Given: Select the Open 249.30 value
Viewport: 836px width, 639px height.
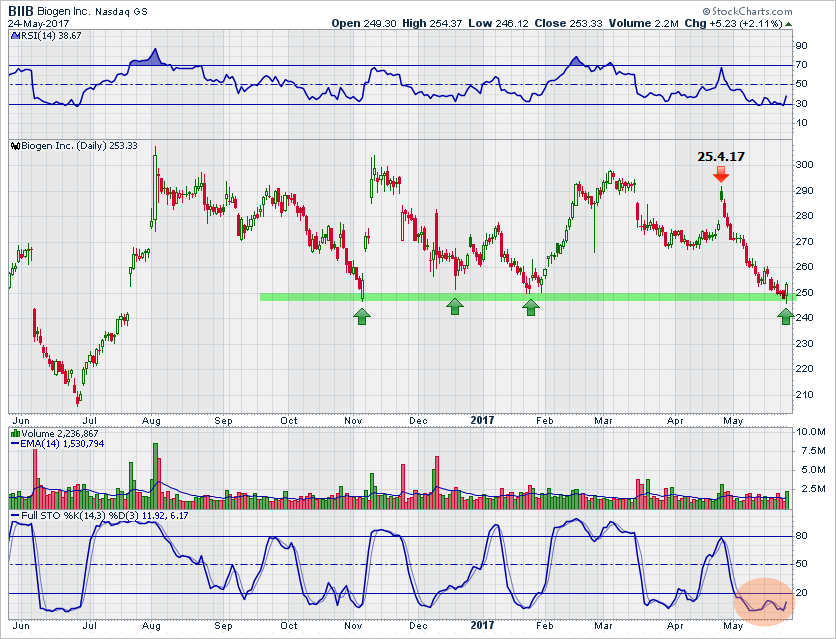Looking at the screenshot, I should 364,23.
